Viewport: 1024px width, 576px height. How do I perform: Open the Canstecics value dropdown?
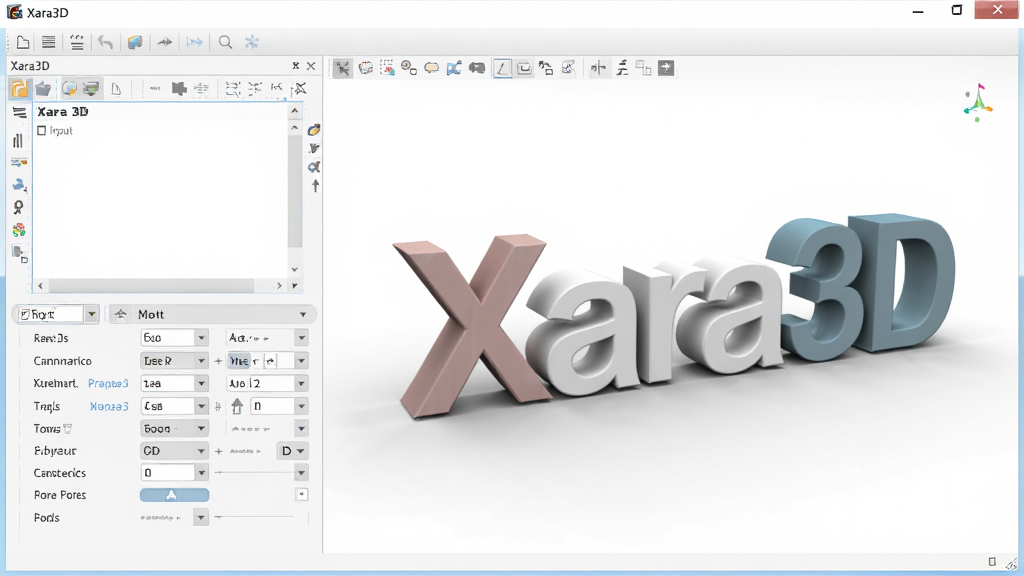[x=201, y=472]
